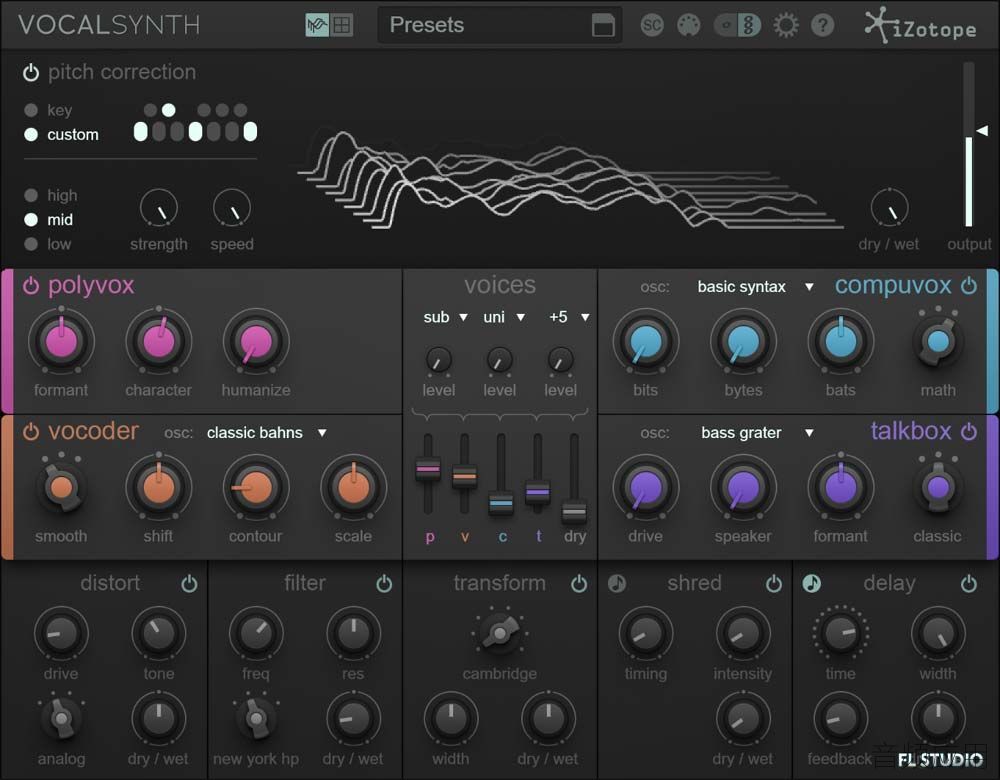This screenshot has height=780, width=1000.
Task: Open the +5 voice dropdown
Action: (x=569, y=317)
